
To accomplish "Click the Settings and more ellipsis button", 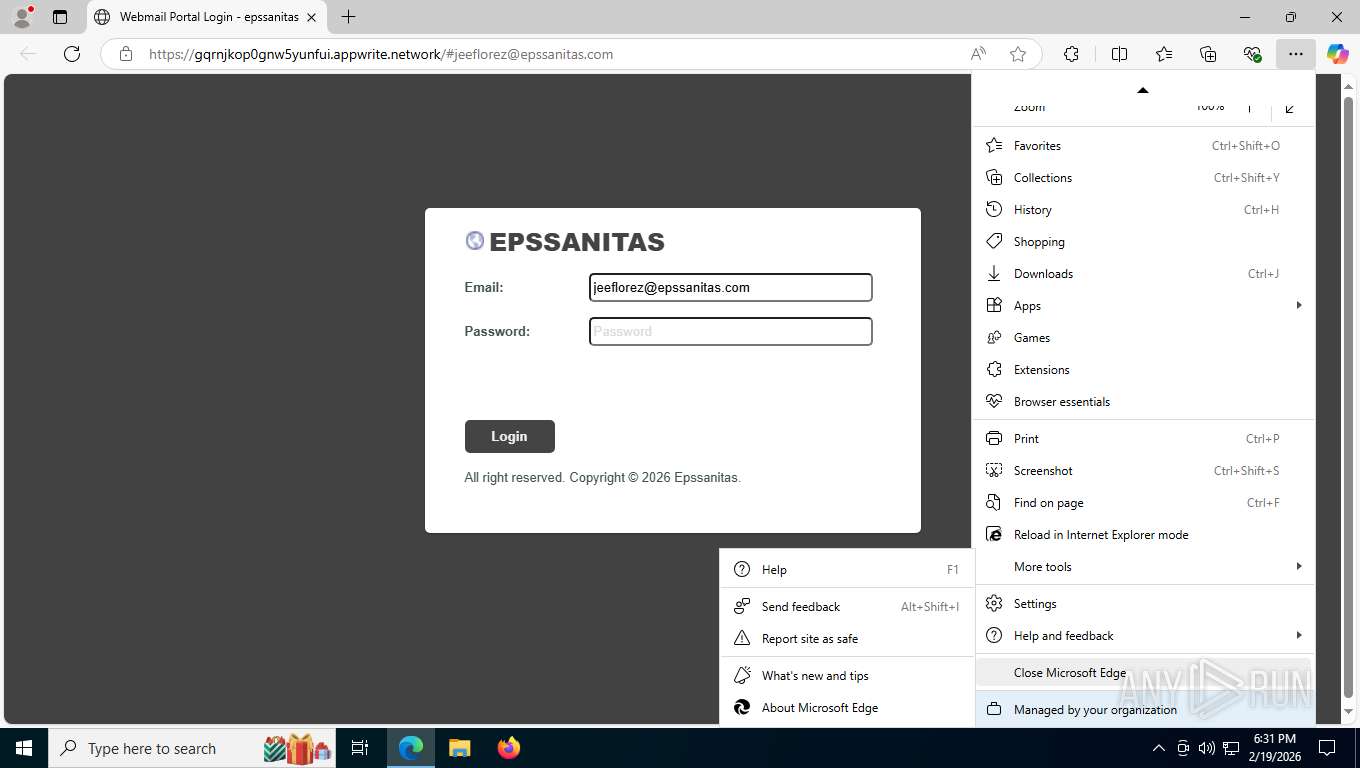I will [1296, 54].
